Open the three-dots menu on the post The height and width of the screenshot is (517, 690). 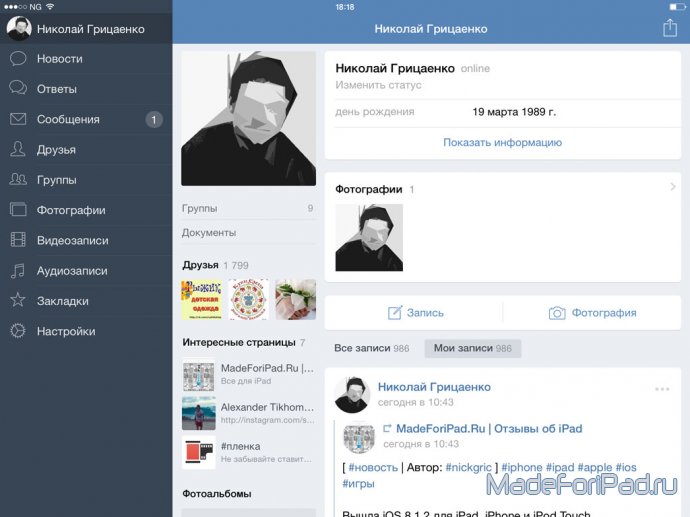click(x=662, y=389)
